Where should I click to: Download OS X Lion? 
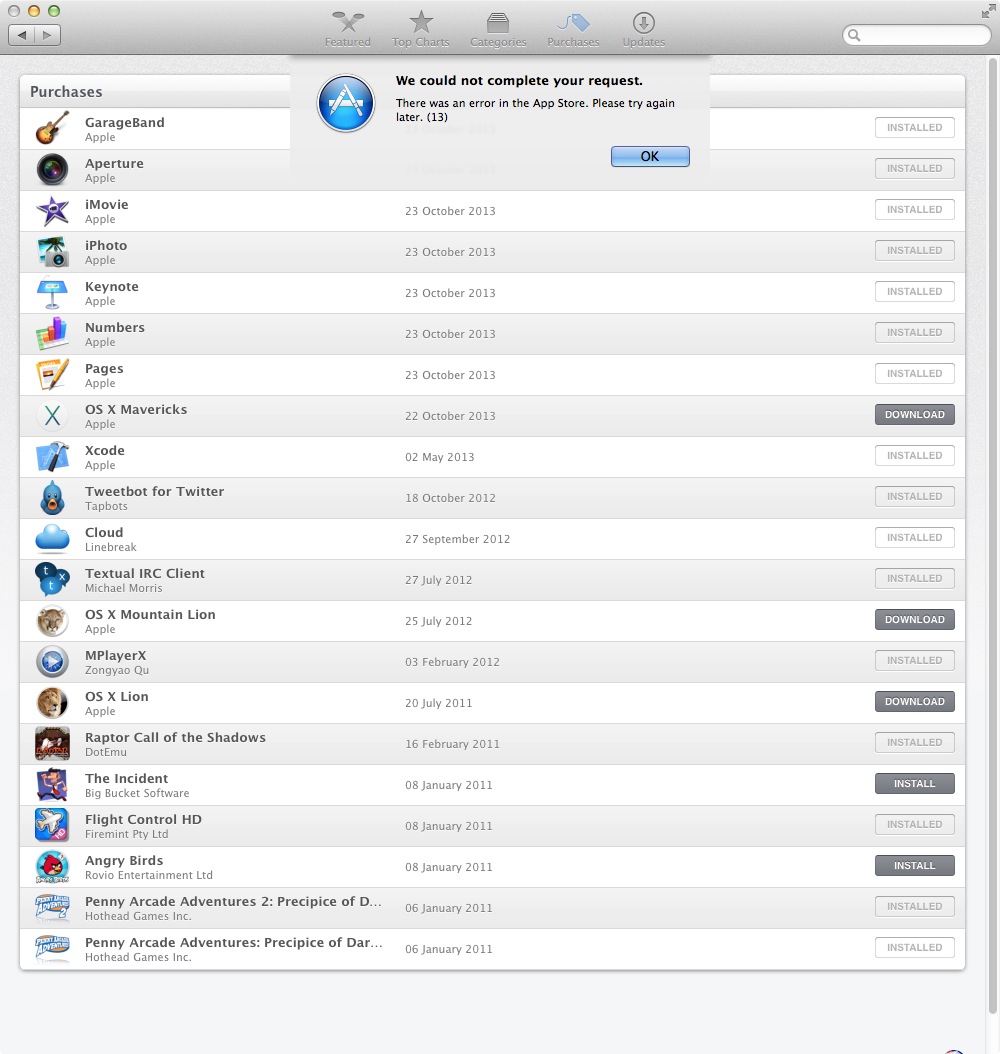pyautogui.click(x=915, y=702)
